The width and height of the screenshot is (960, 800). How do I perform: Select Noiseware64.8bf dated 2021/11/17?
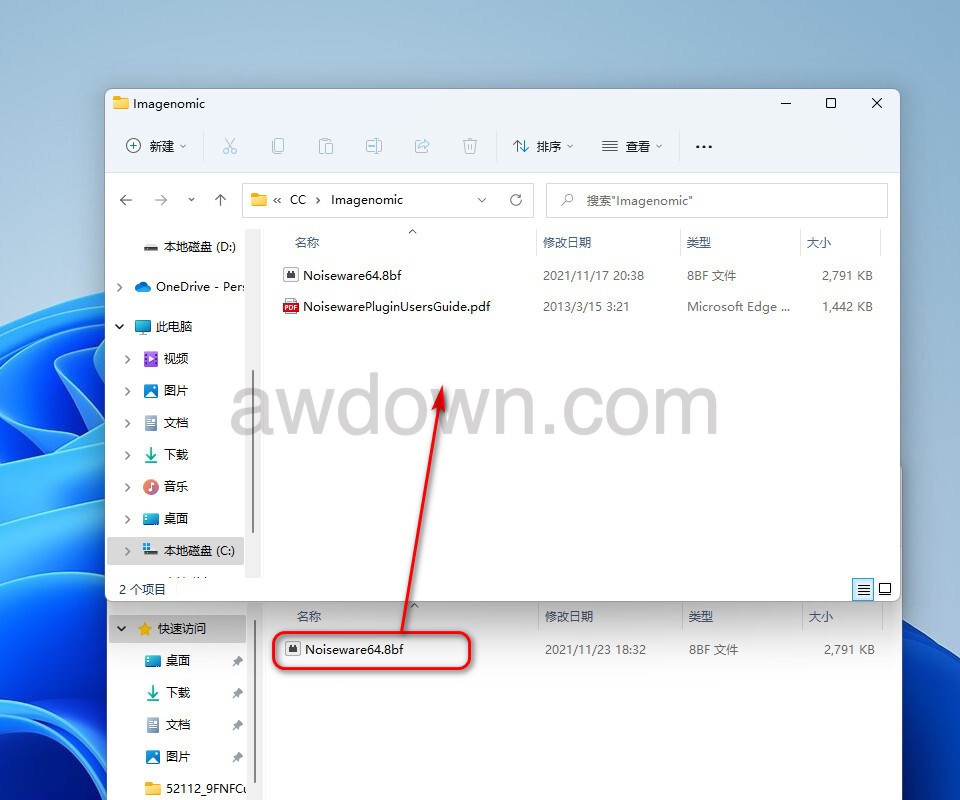[352, 275]
